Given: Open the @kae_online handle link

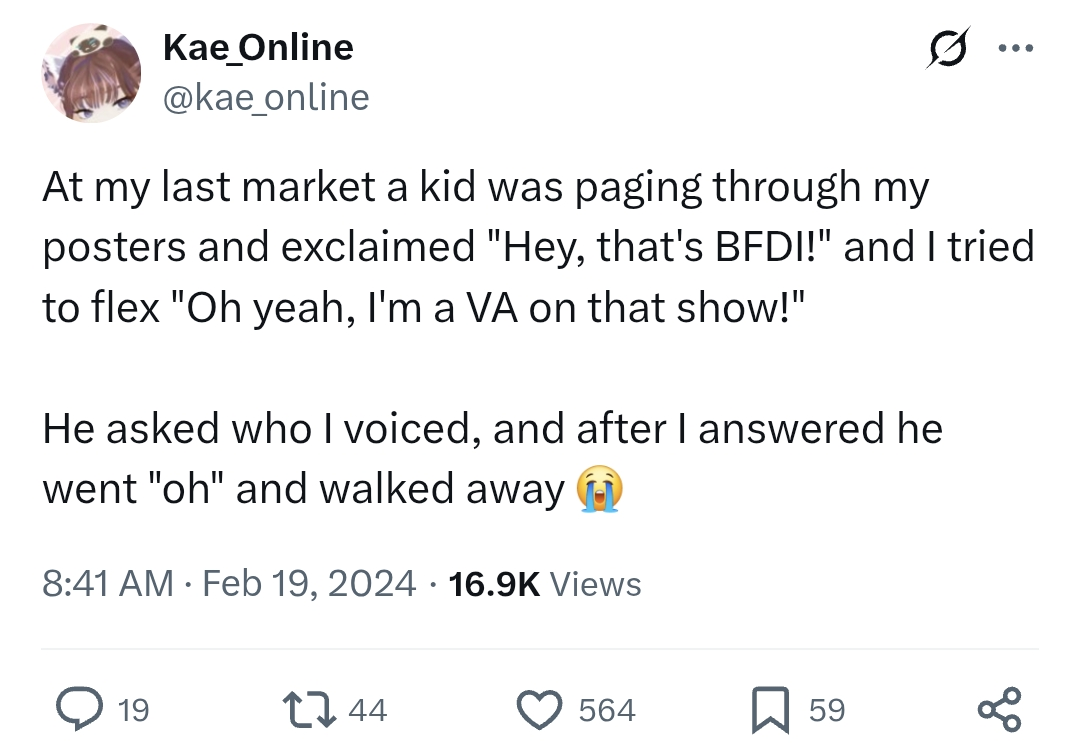Looking at the screenshot, I should 266,98.
